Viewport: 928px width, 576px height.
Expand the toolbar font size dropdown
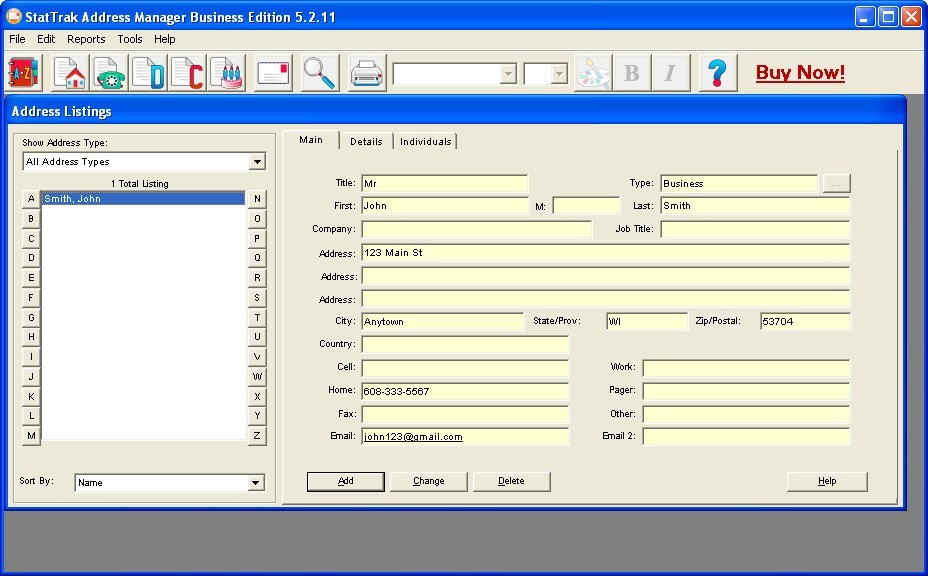tap(559, 74)
